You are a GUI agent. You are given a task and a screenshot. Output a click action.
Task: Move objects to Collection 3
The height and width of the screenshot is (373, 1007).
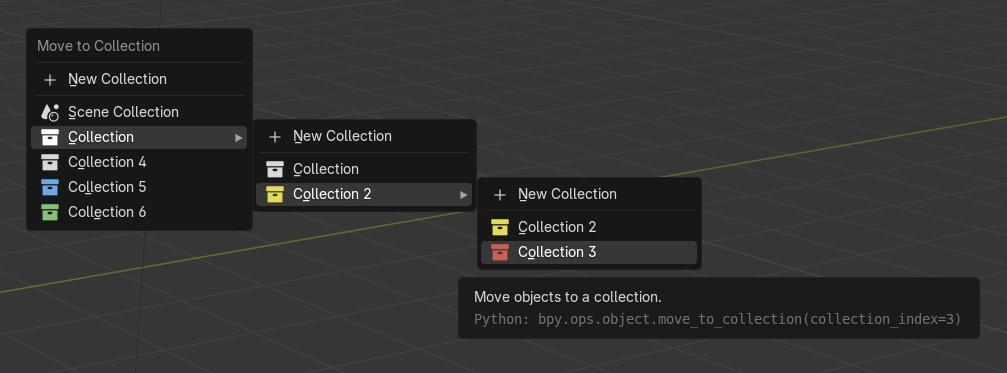click(589, 252)
